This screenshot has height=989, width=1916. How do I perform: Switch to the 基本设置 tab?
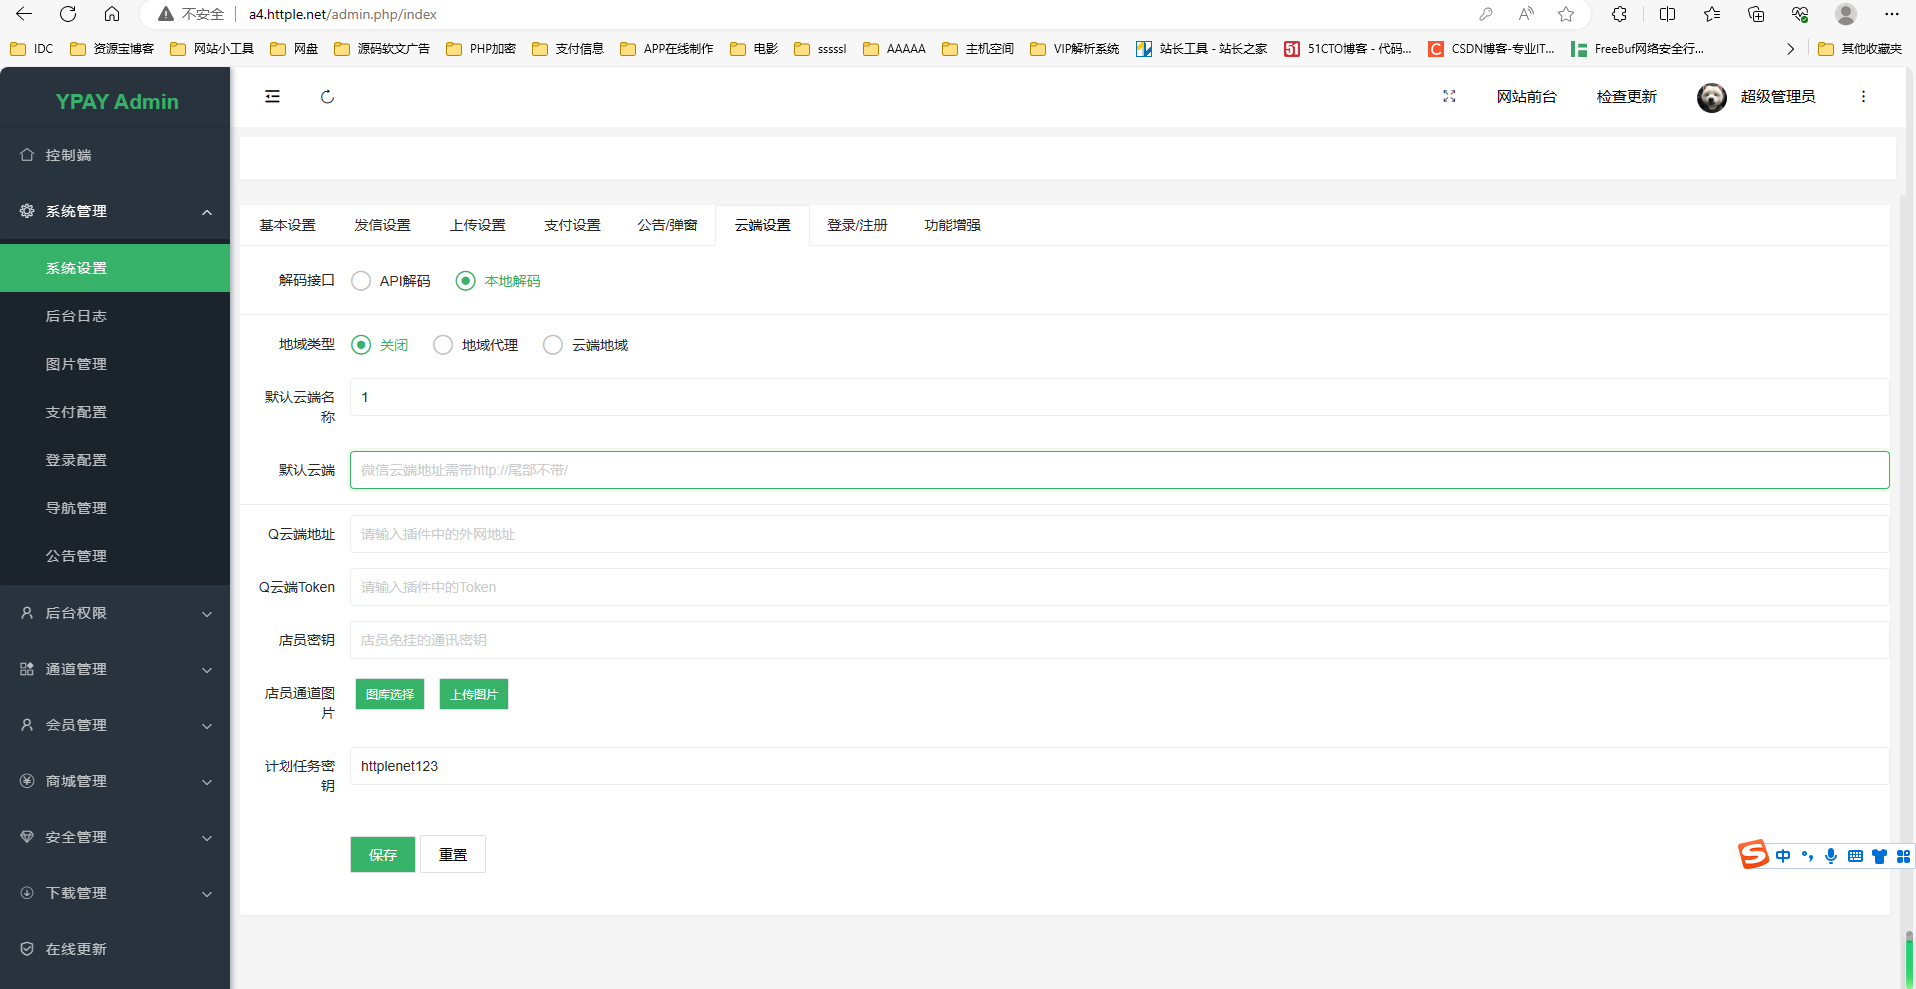click(287, 225)
